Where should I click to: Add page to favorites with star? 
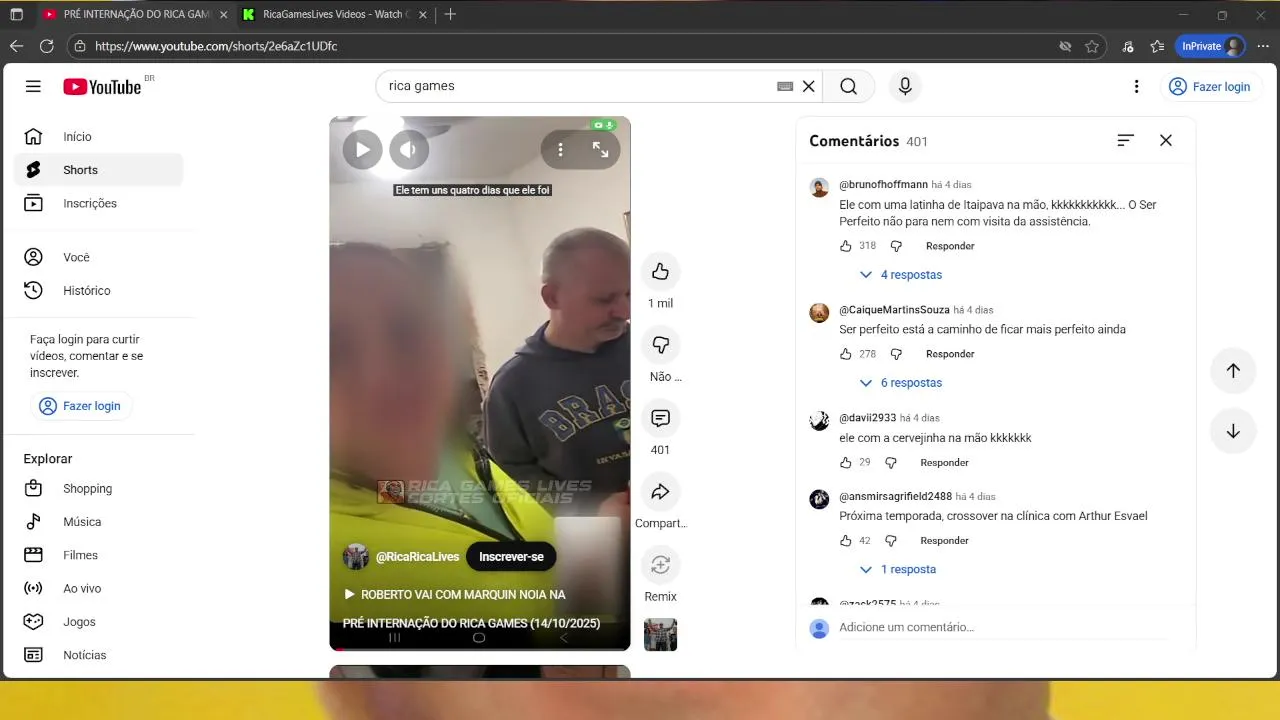click(1092, 46)
